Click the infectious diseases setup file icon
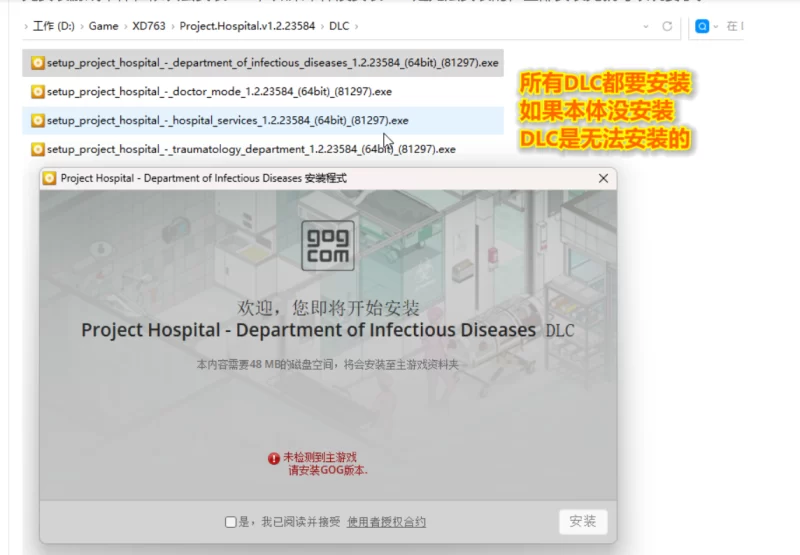Viewport: 800px width, 555px height. click(x=37, y=63)
